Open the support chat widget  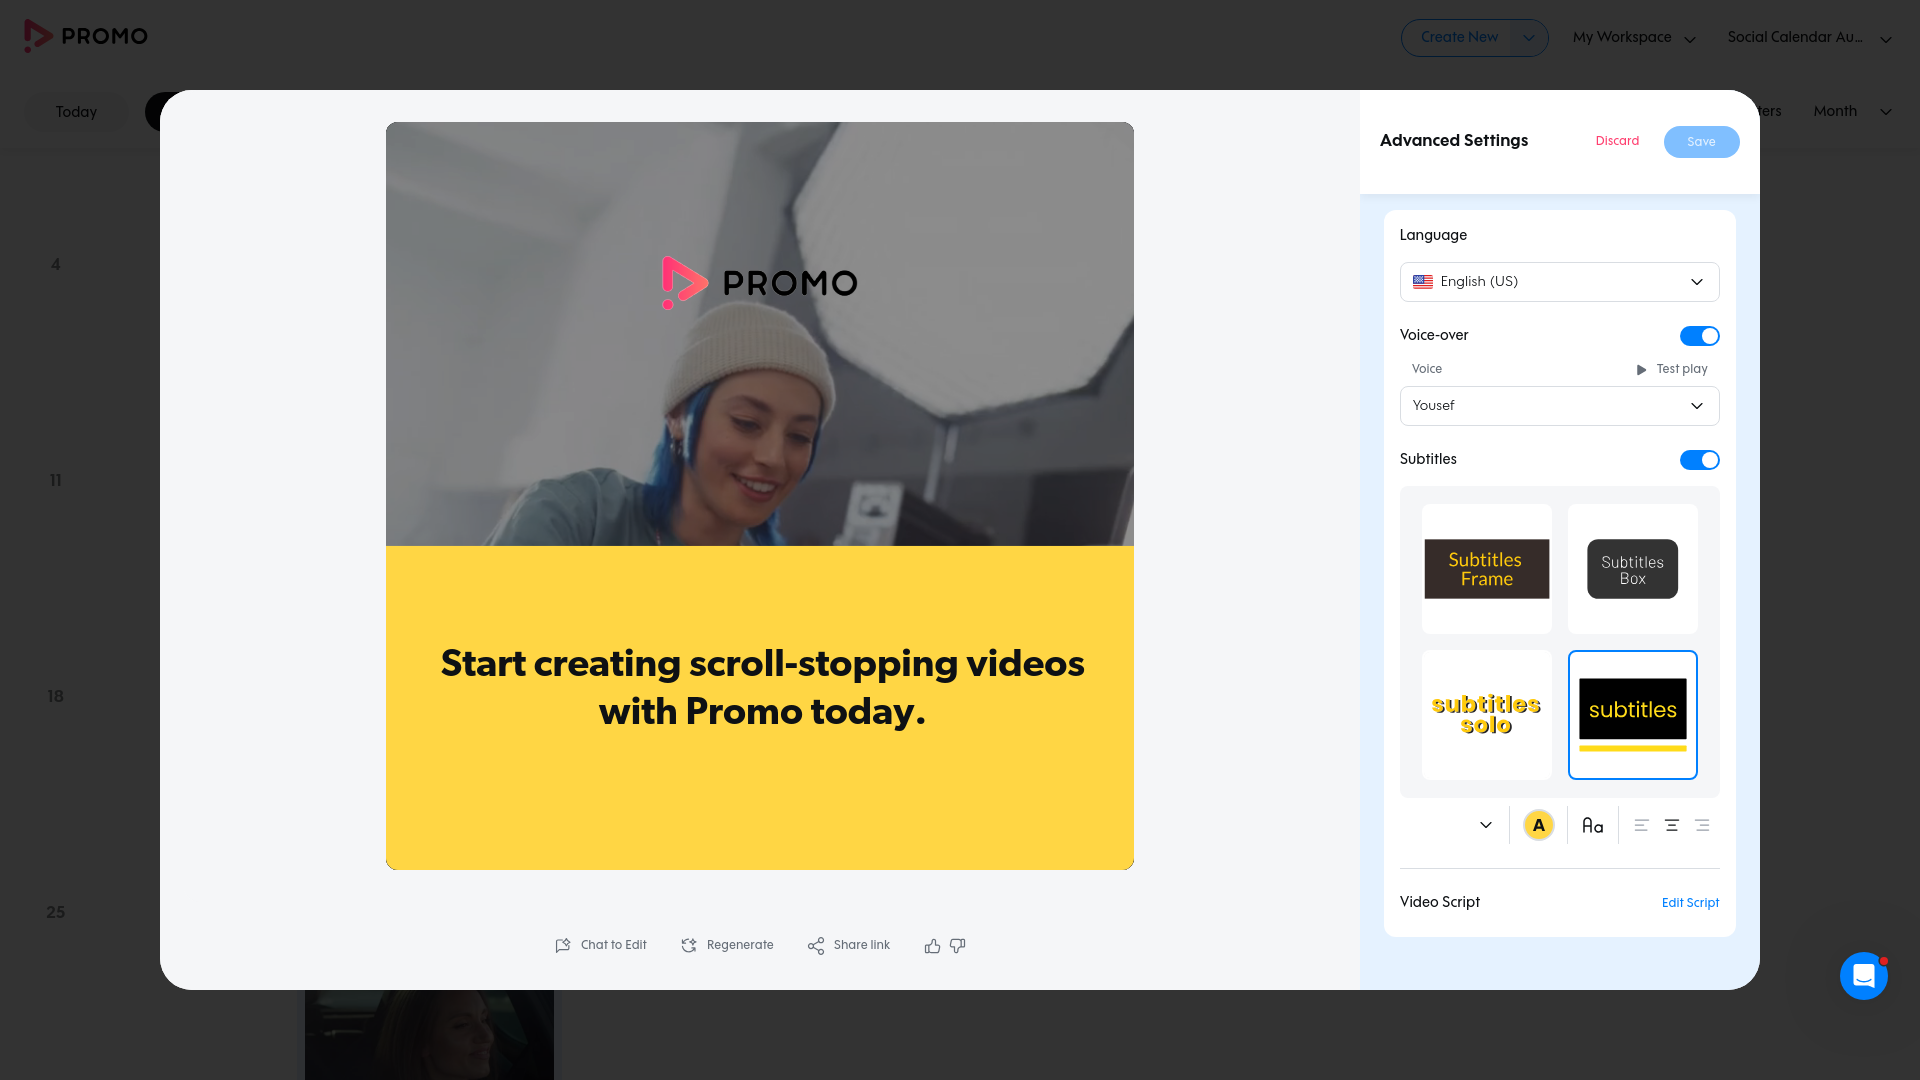click(1864, 976)
